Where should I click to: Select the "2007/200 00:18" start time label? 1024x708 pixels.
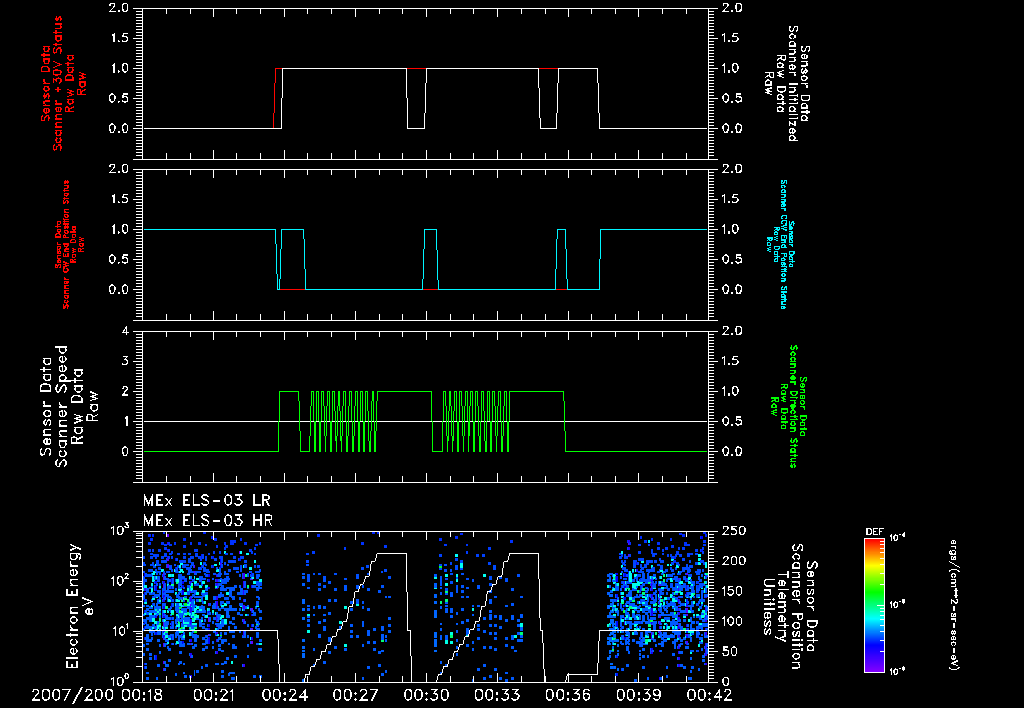point(97,695)
